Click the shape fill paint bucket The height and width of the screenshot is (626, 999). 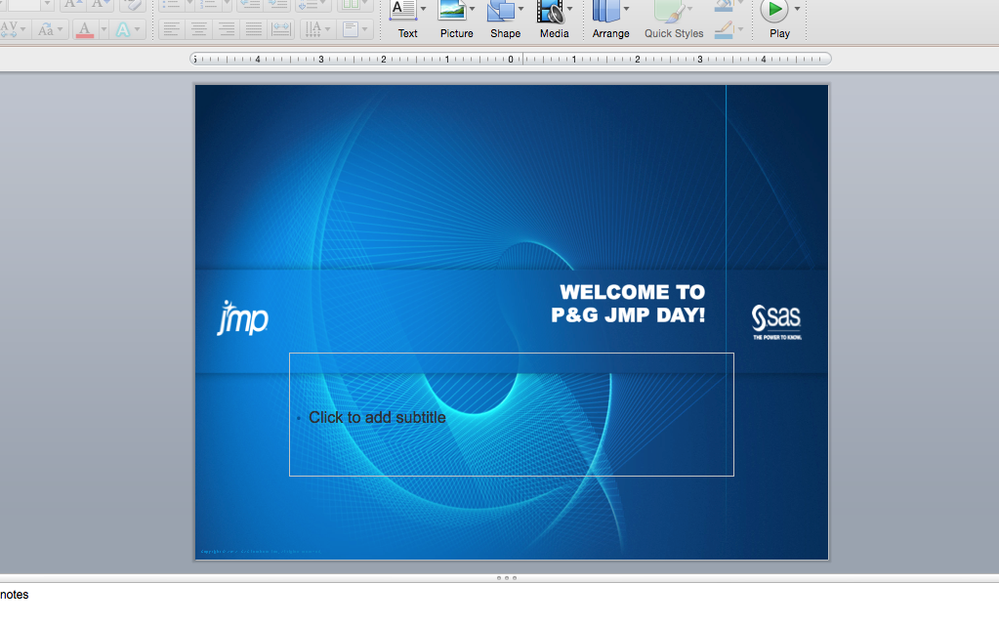723,5
